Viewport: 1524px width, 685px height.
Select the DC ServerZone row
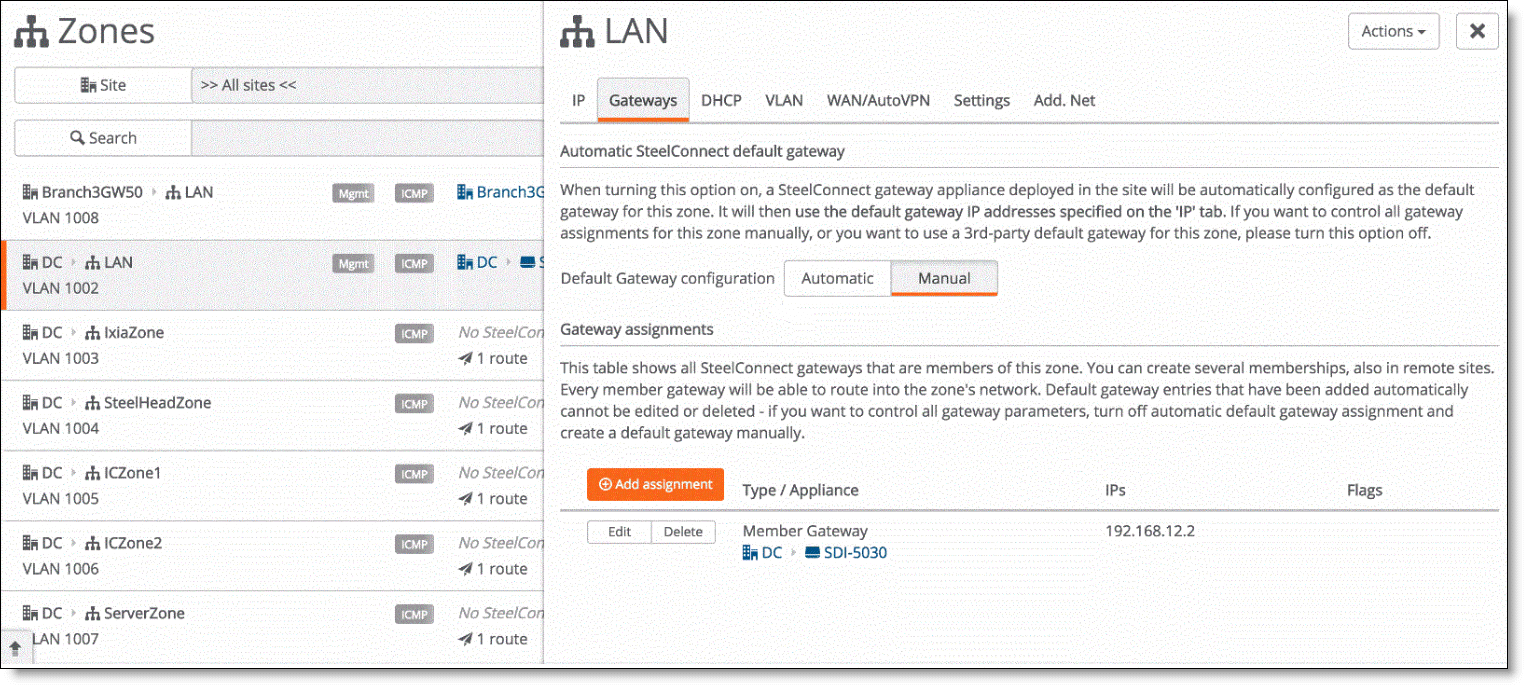(x=272, y=625)
